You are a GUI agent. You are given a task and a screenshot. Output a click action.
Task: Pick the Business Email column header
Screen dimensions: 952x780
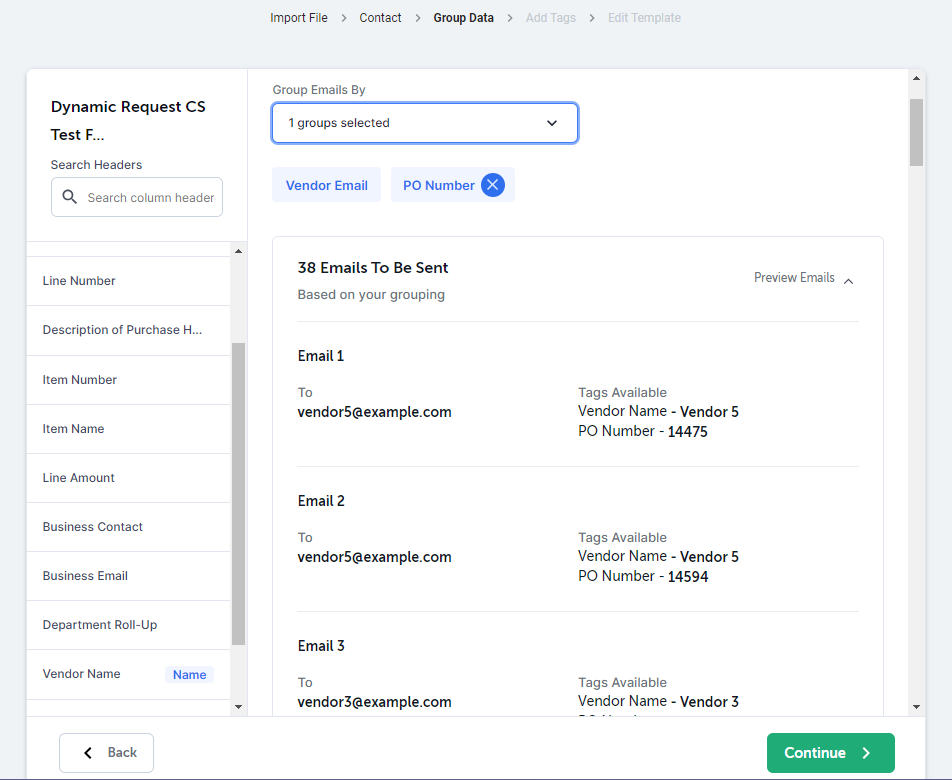click(86, 576)
